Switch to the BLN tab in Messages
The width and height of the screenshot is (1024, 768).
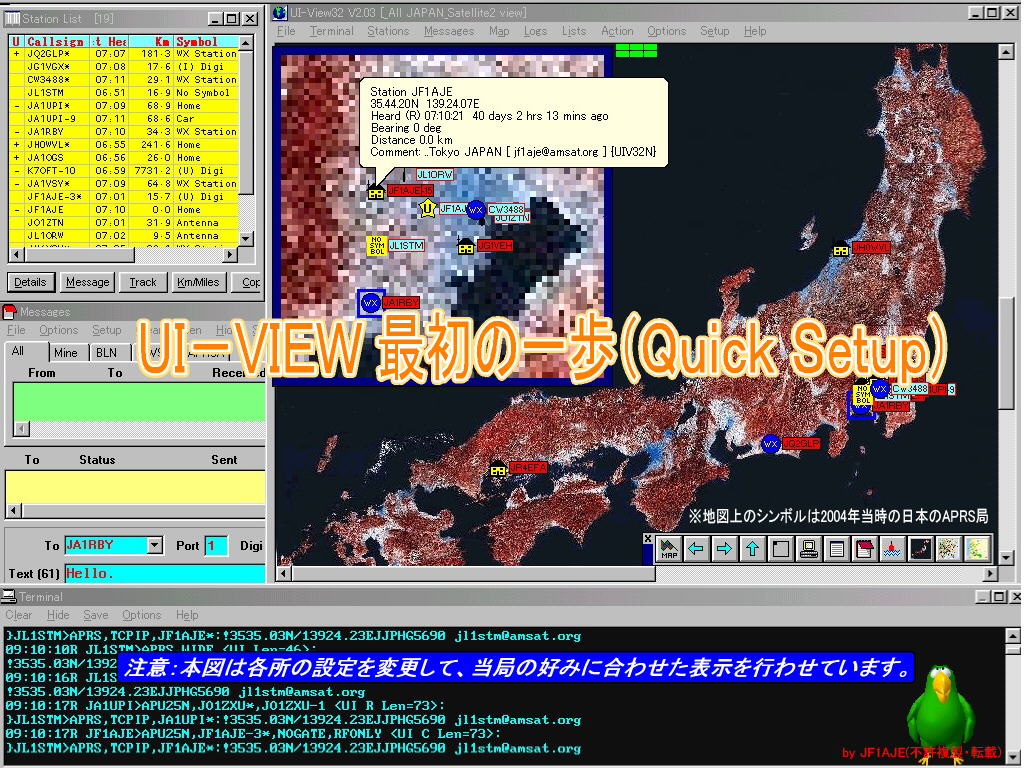pyautogui.click(x=106, y=353)
